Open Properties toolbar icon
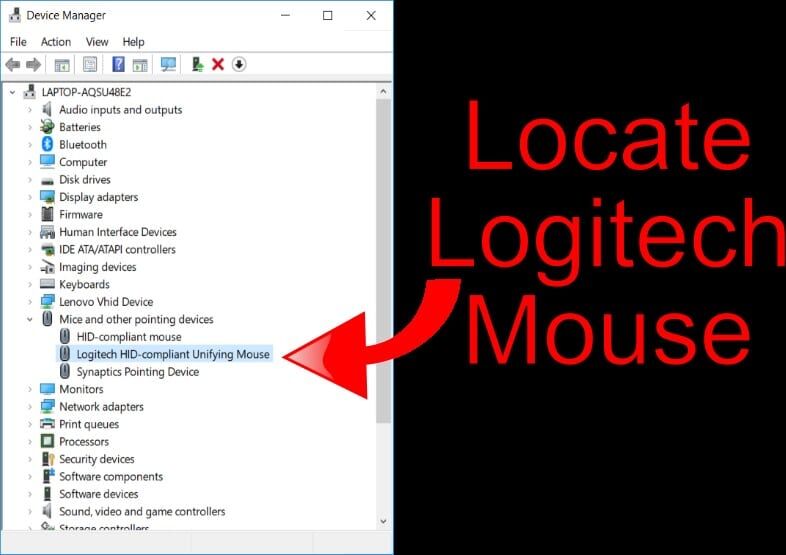The width and height of the screenshot is (786, 555). click(x=90, y=64)
